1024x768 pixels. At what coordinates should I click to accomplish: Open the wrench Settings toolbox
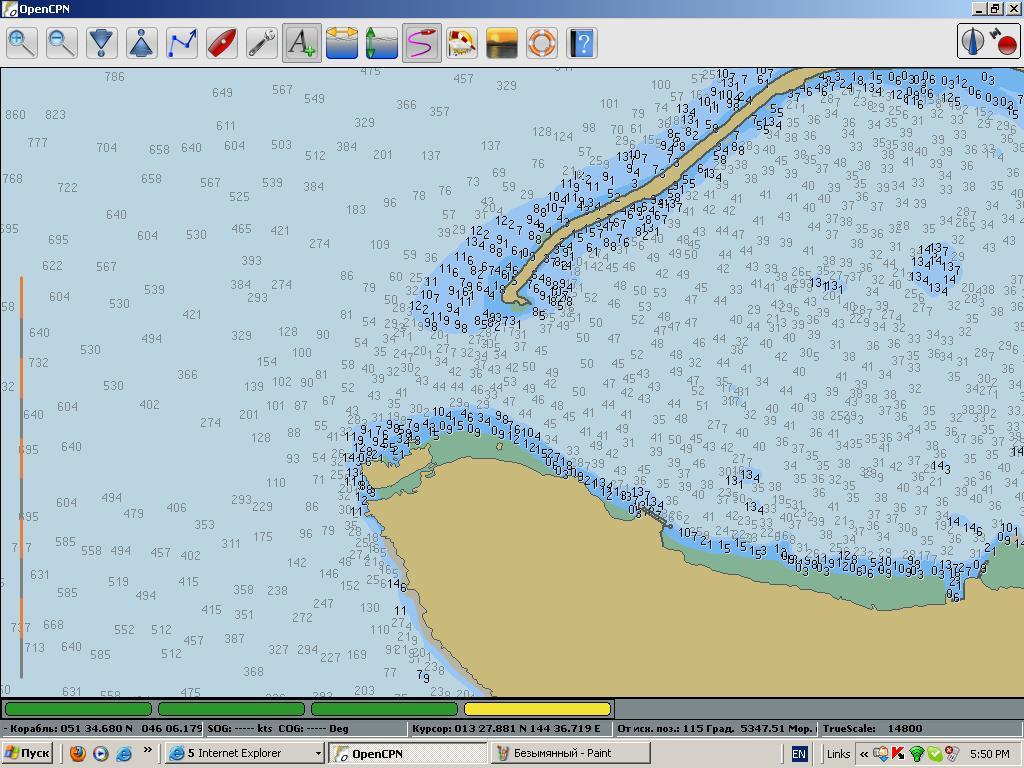[x=262, y=43]
